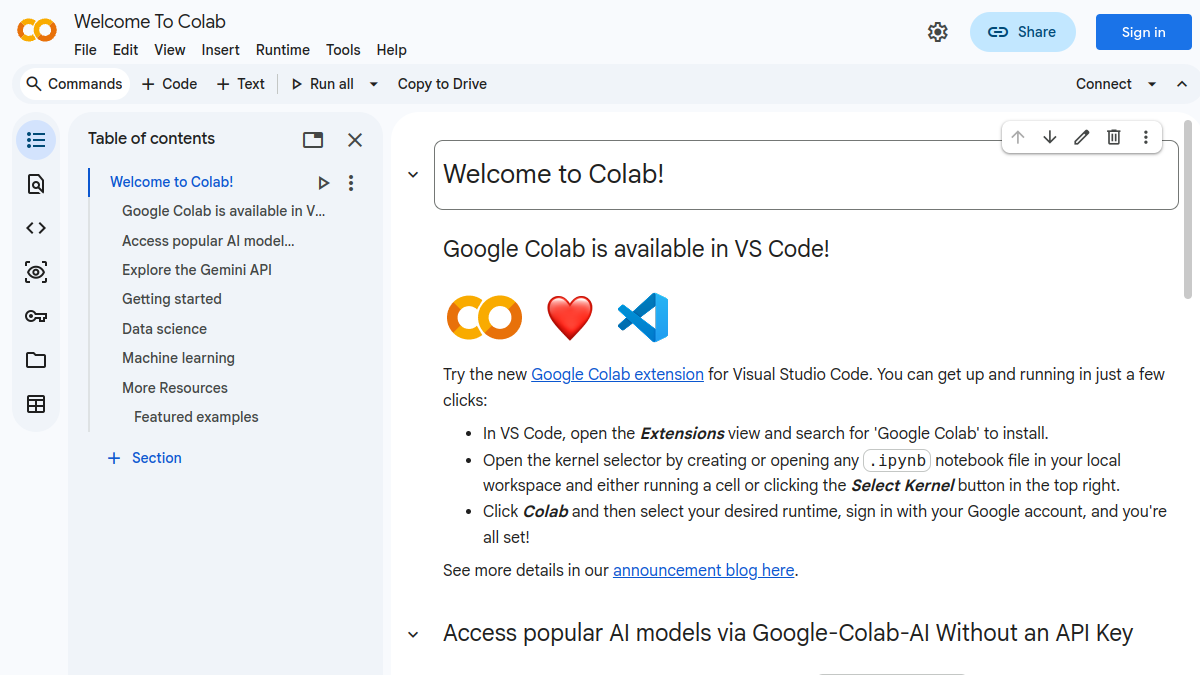Click the Google Colab logo image in cell
The image size is (1200, 675).
click(484, 318)
